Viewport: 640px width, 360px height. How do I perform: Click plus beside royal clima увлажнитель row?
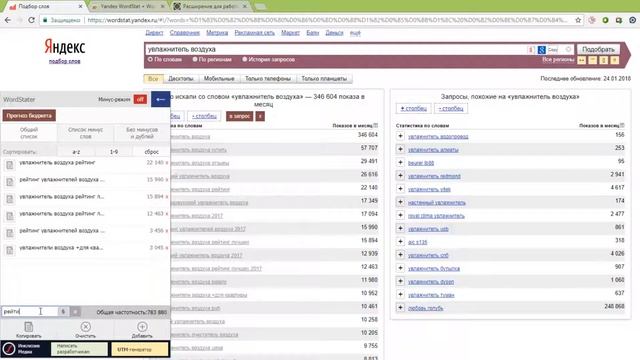[400, 216]
